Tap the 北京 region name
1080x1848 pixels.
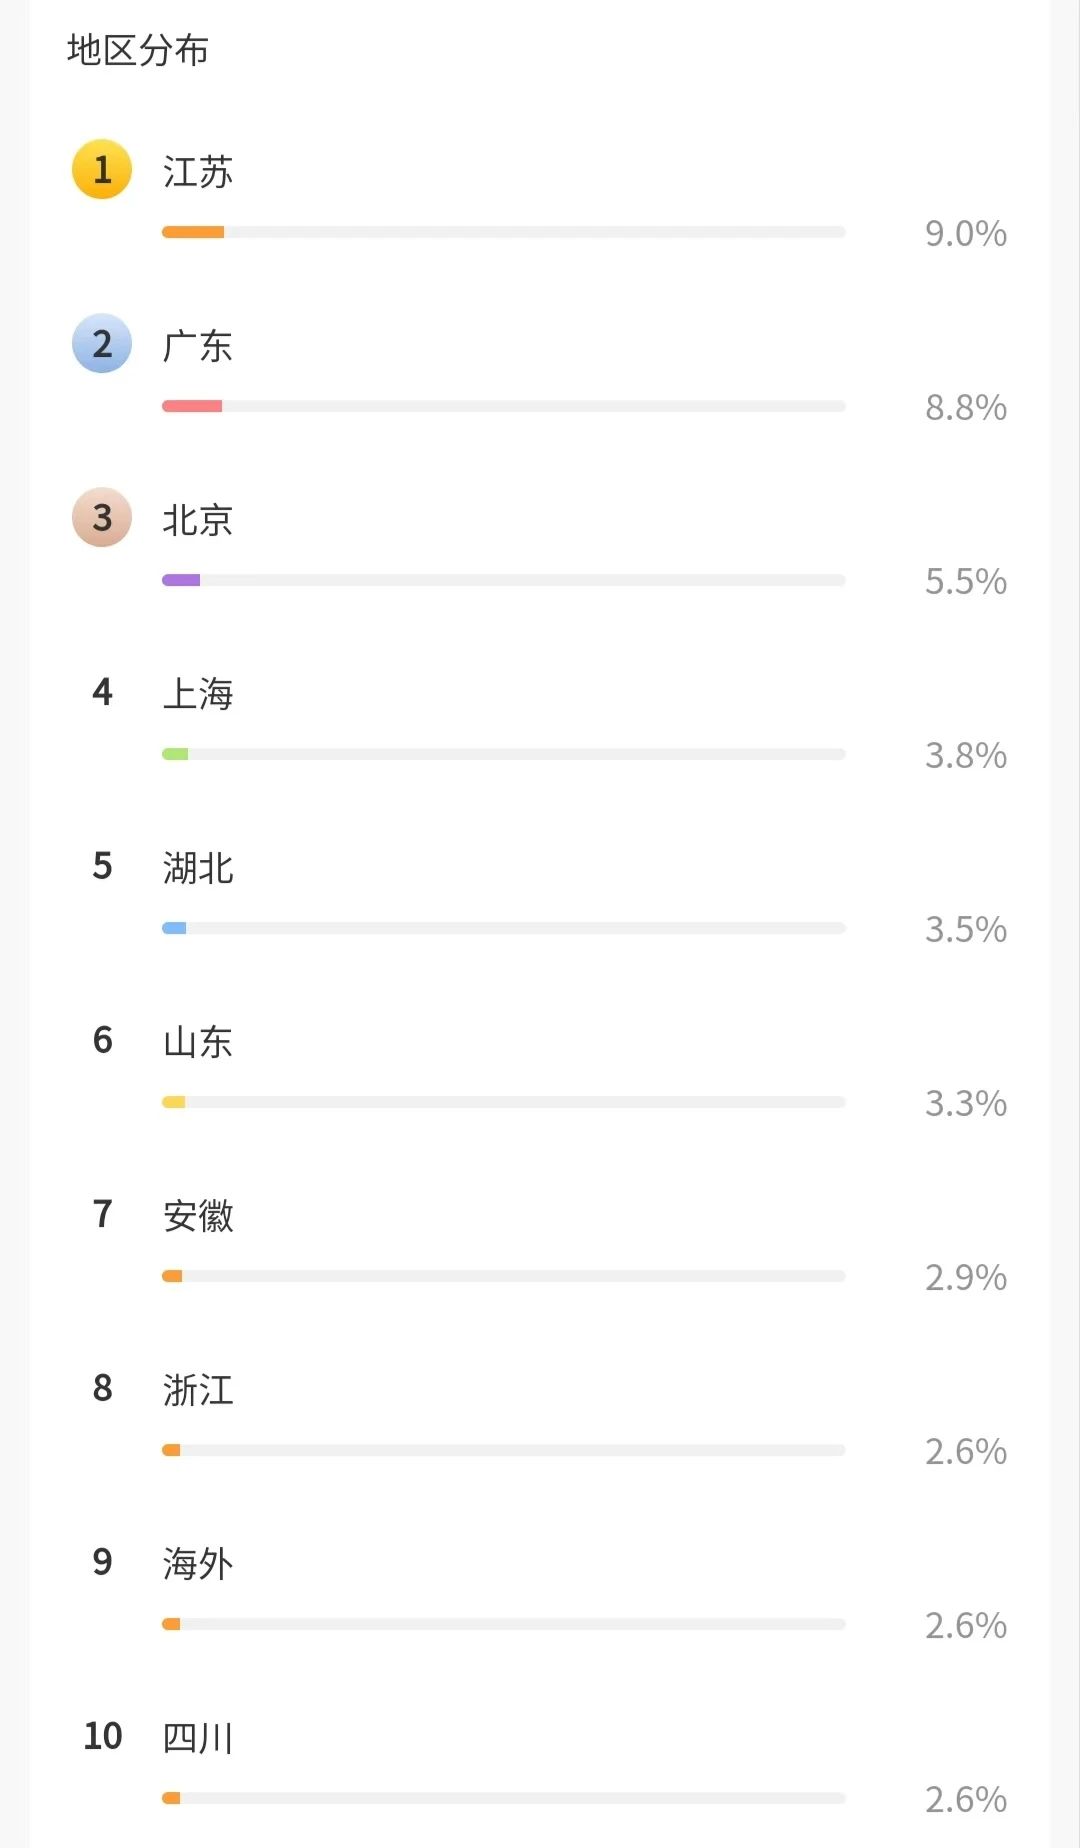coord(198,520)
